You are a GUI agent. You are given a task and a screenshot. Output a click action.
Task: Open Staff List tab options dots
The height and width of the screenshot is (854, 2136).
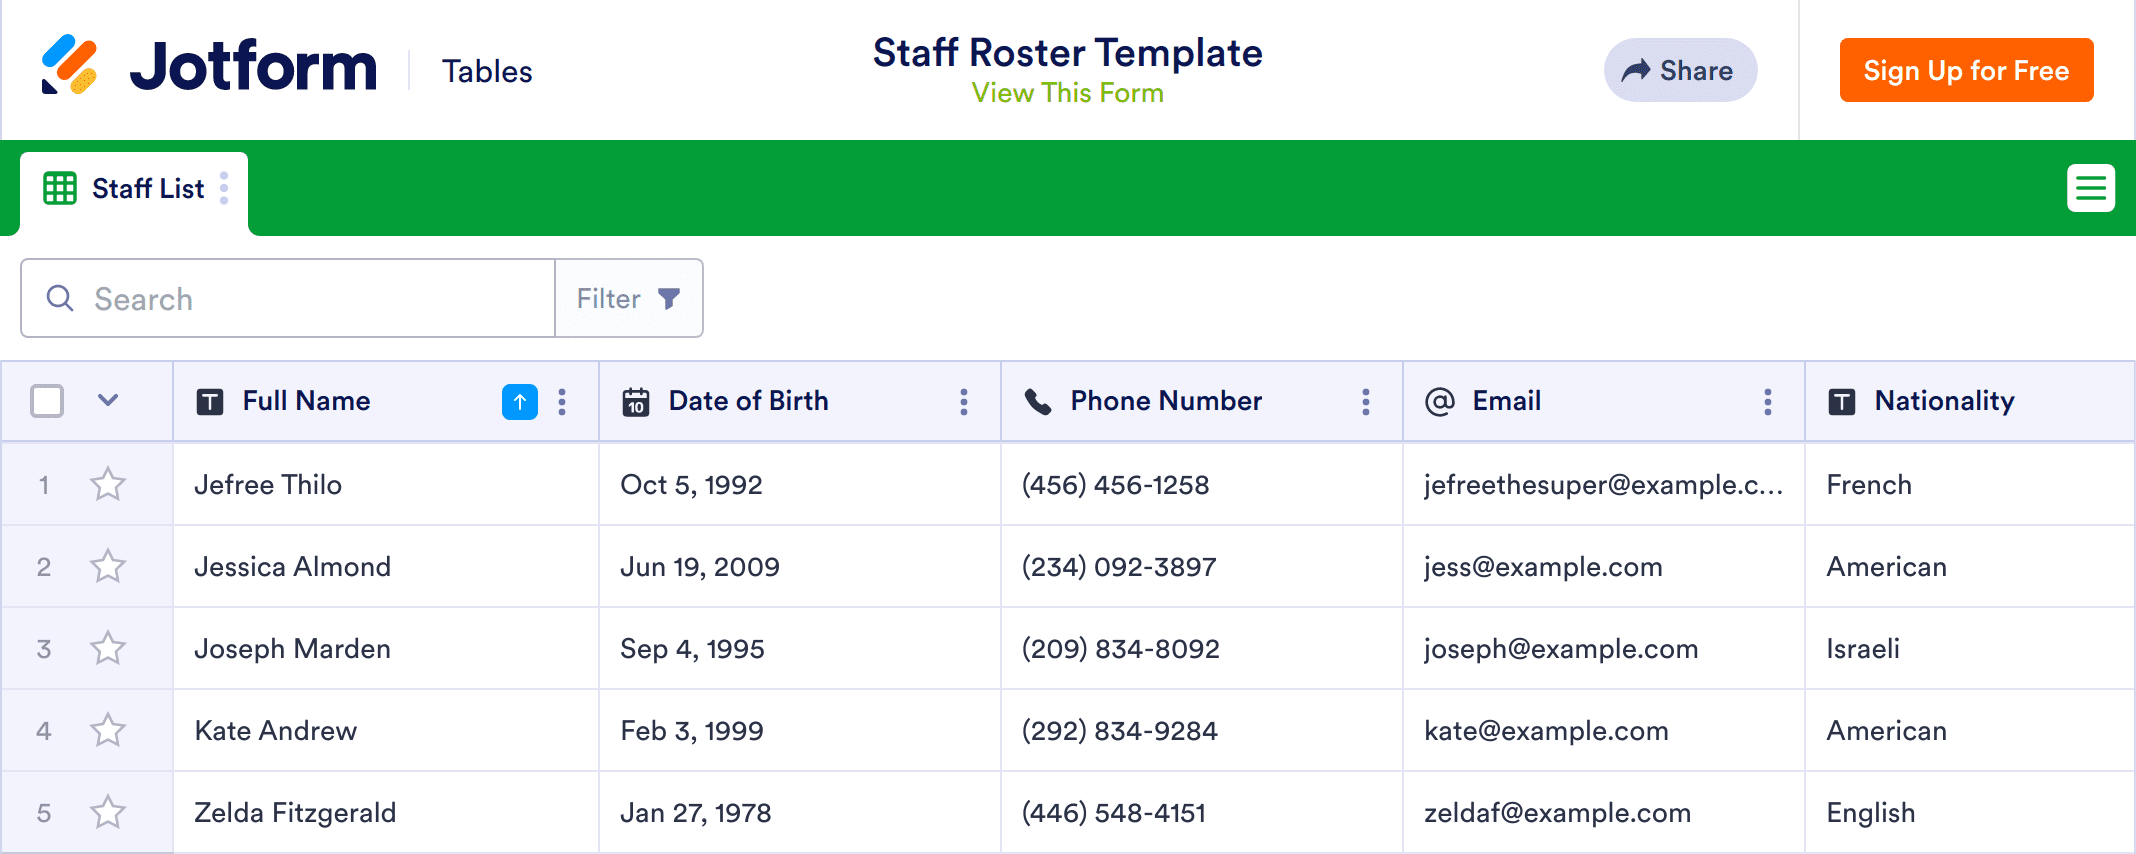tap(224, 188)
